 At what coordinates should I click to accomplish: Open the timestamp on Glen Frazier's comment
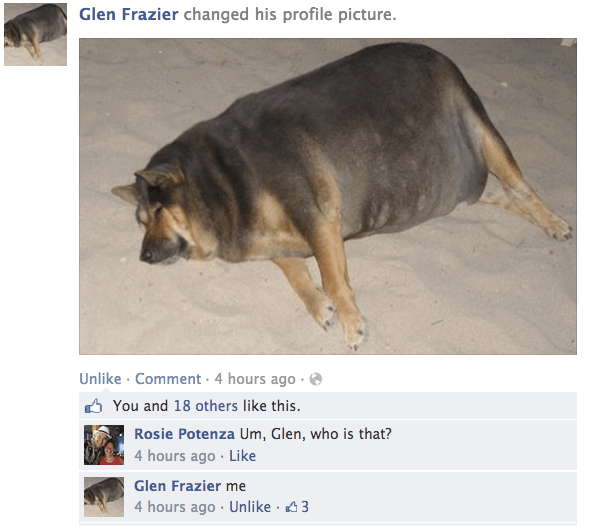174,507
